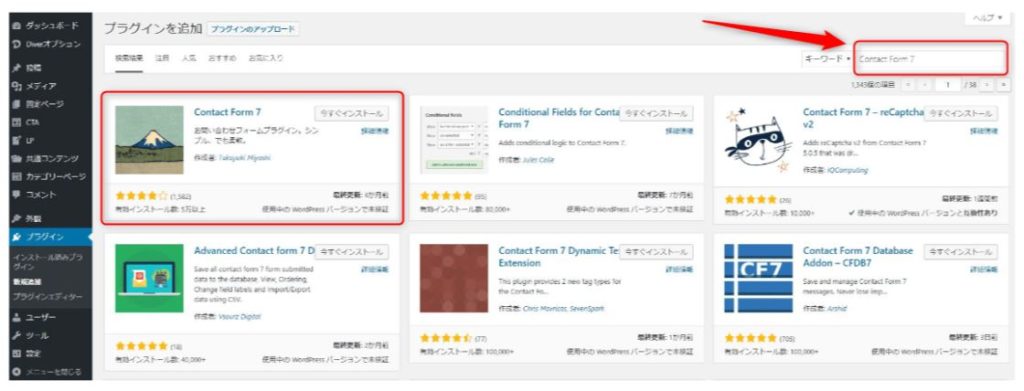
Task: Open the ユーザー person icon
Action: 16,317
